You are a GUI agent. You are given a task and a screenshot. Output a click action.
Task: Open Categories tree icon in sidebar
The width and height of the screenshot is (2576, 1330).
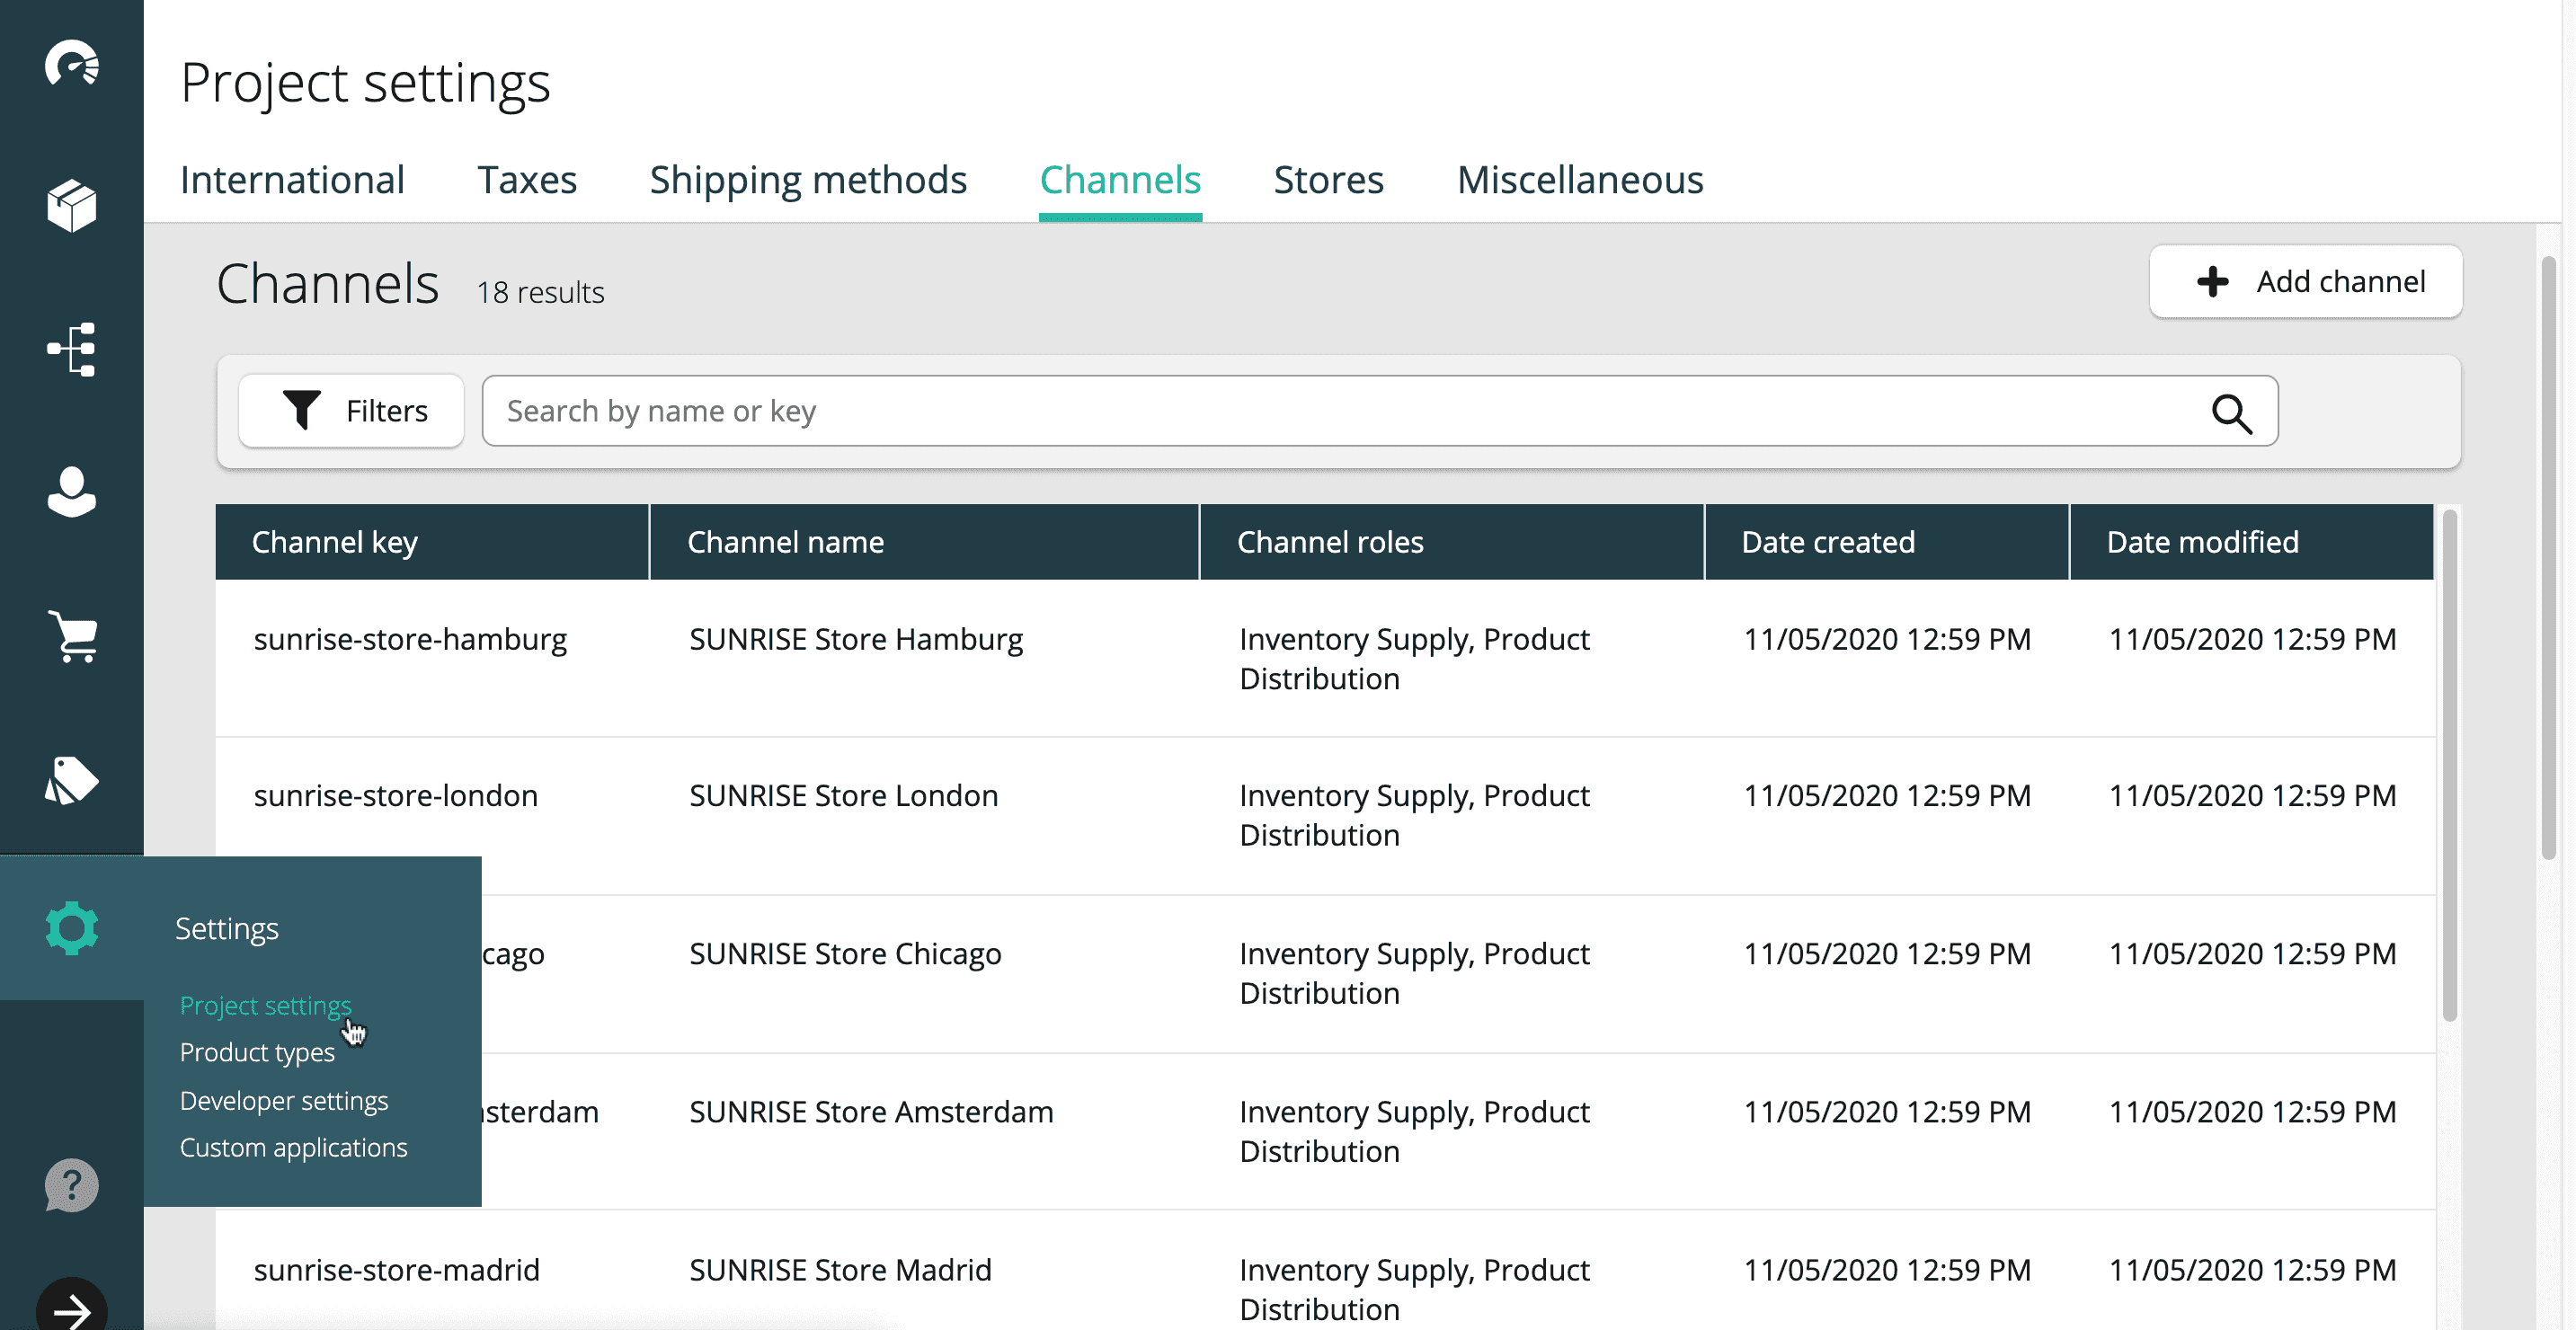pyautogui.click(x=72, y=350)
